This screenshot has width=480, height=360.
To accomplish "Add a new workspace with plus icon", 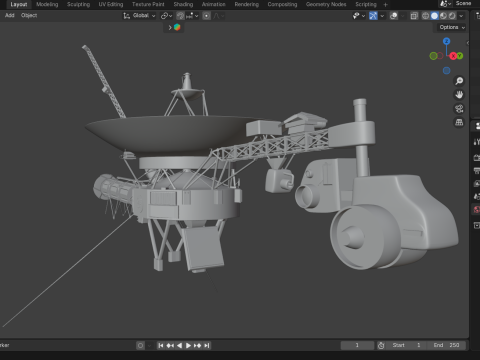I will 385,5.
